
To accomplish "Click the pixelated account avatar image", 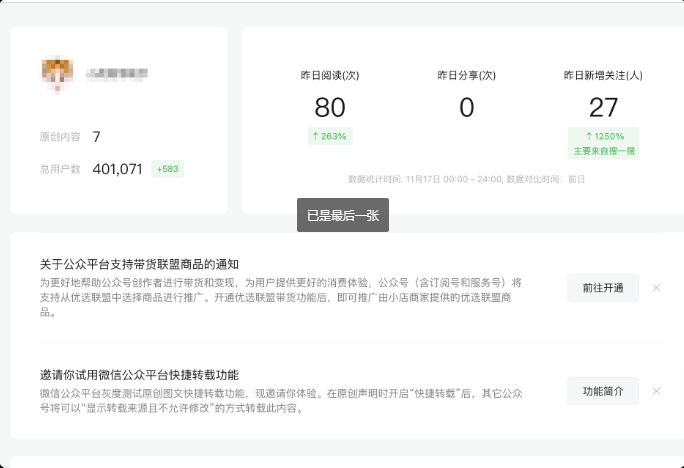I will tap(57, 75).
